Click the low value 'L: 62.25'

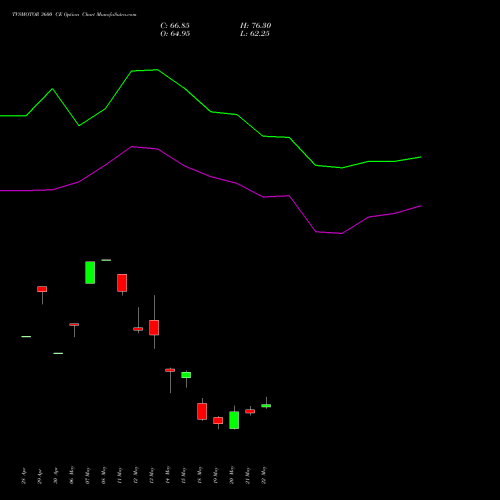255,34
